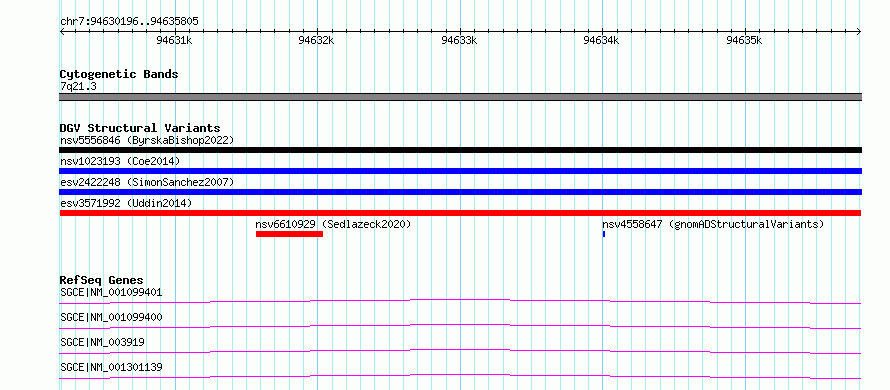Select the short red nsv6610929 variant bar
This screenshot has height=390, width=890.
[289, 234]
